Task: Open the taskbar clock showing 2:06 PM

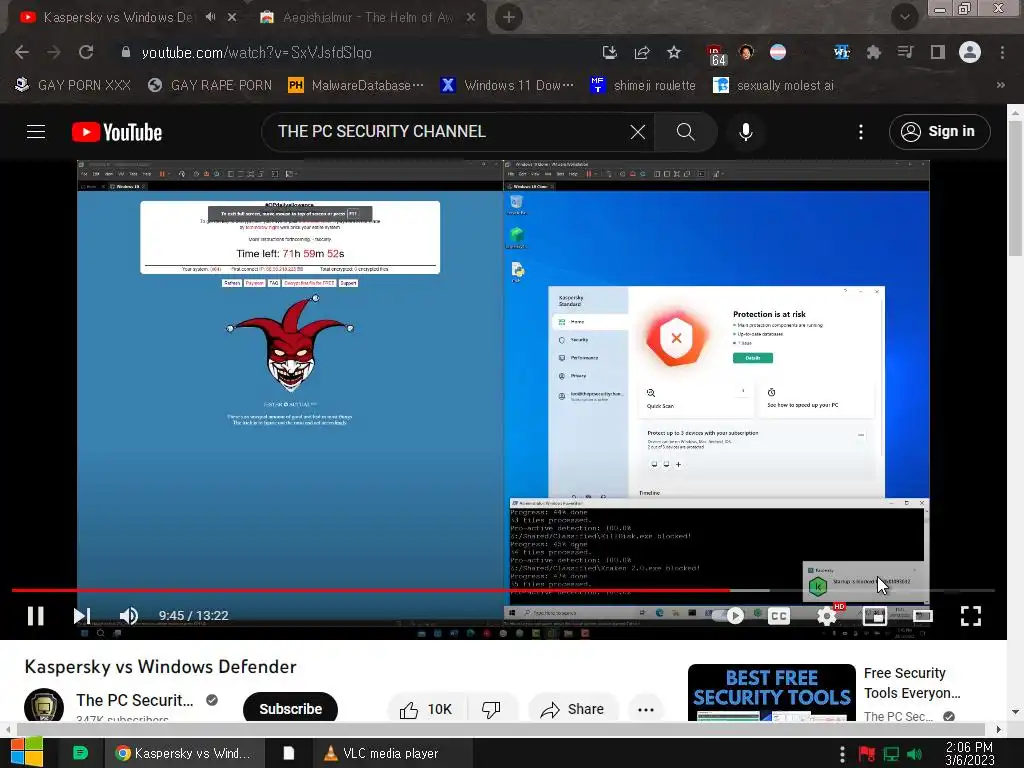Action: [x=970, y=753]
